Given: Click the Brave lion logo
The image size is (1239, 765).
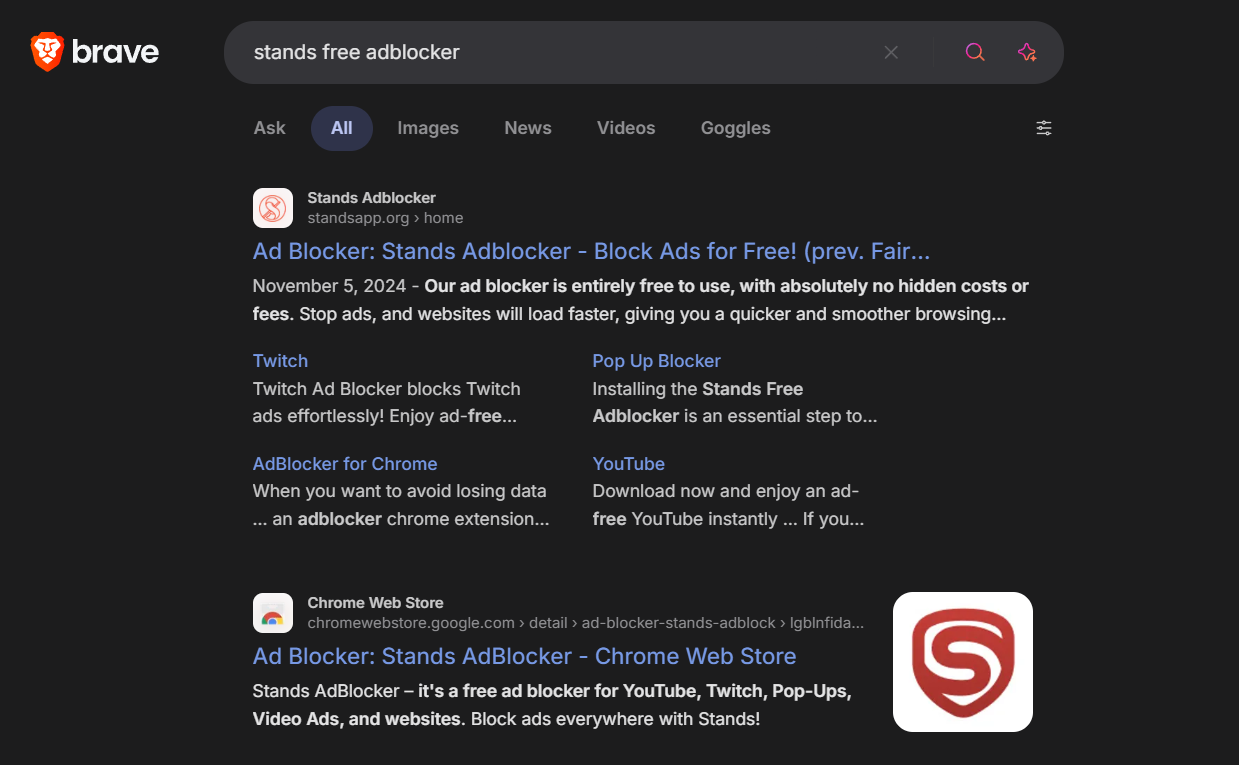Looking at the screenshot, I should pos(47,52).
